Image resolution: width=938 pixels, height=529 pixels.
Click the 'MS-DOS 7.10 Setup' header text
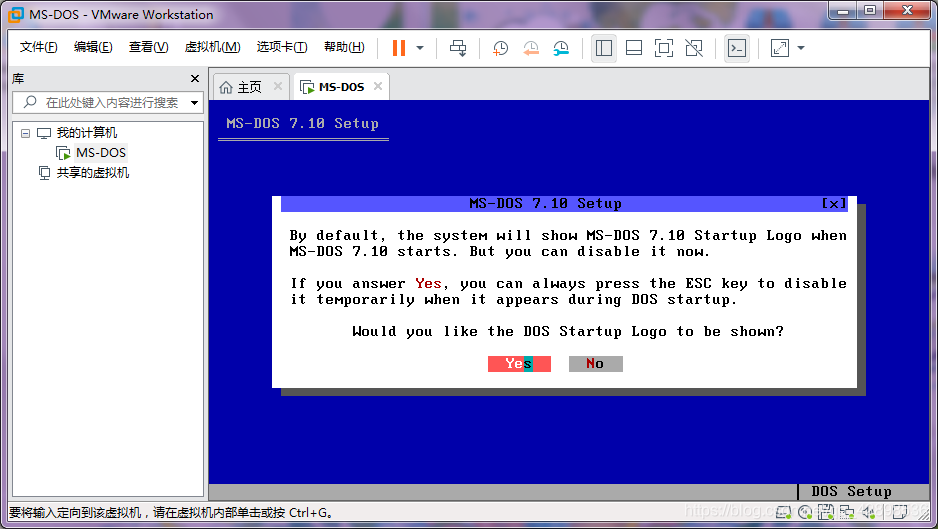(303, 123)
